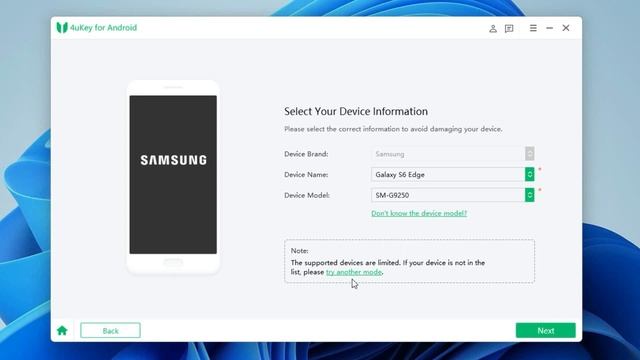Click the green Next button

tap(546, 330)
